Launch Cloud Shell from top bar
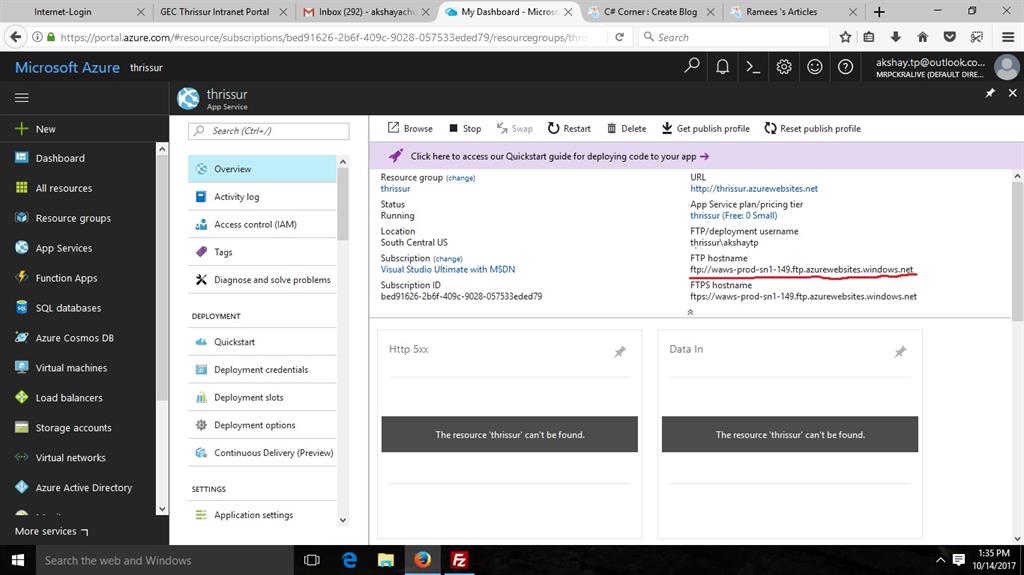 753,67
